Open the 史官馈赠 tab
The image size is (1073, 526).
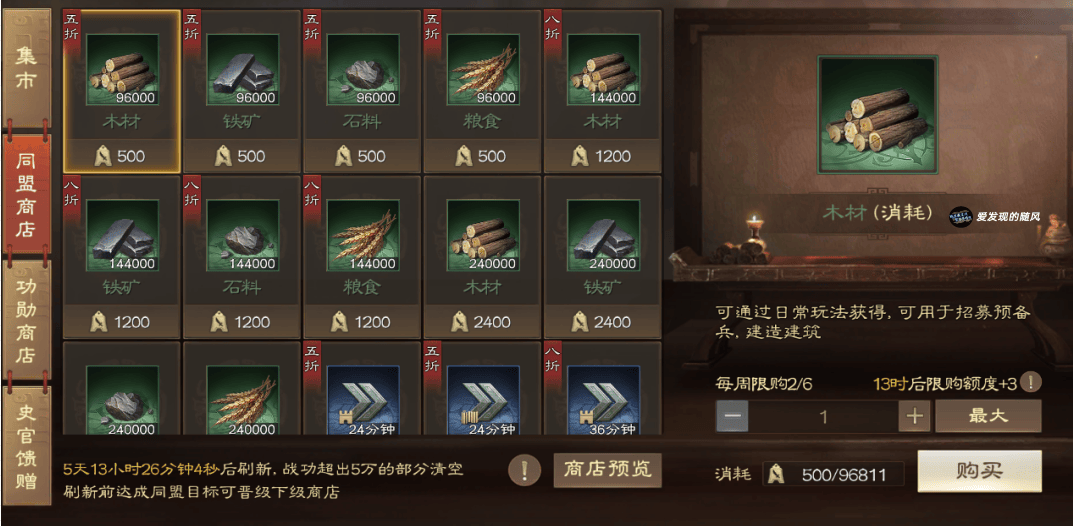pos(27,445)
